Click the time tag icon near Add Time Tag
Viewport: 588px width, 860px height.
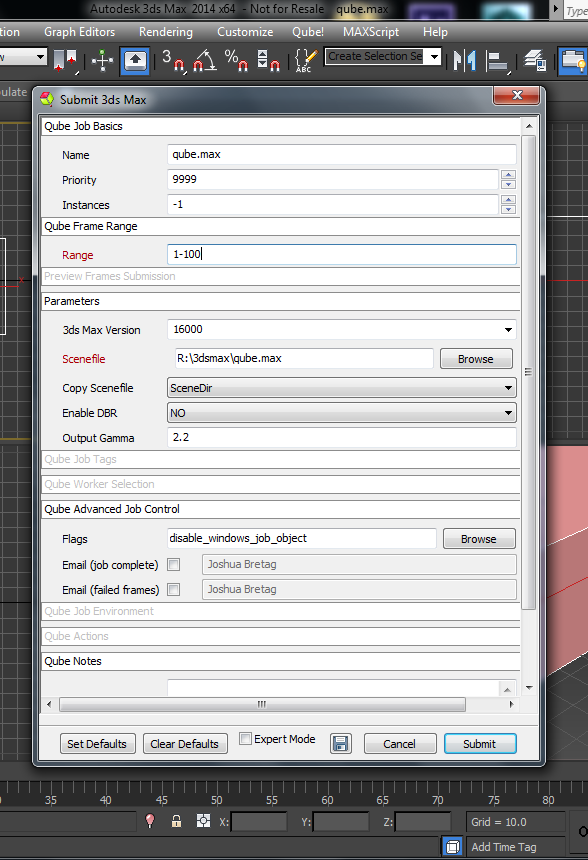pos(453,847)
